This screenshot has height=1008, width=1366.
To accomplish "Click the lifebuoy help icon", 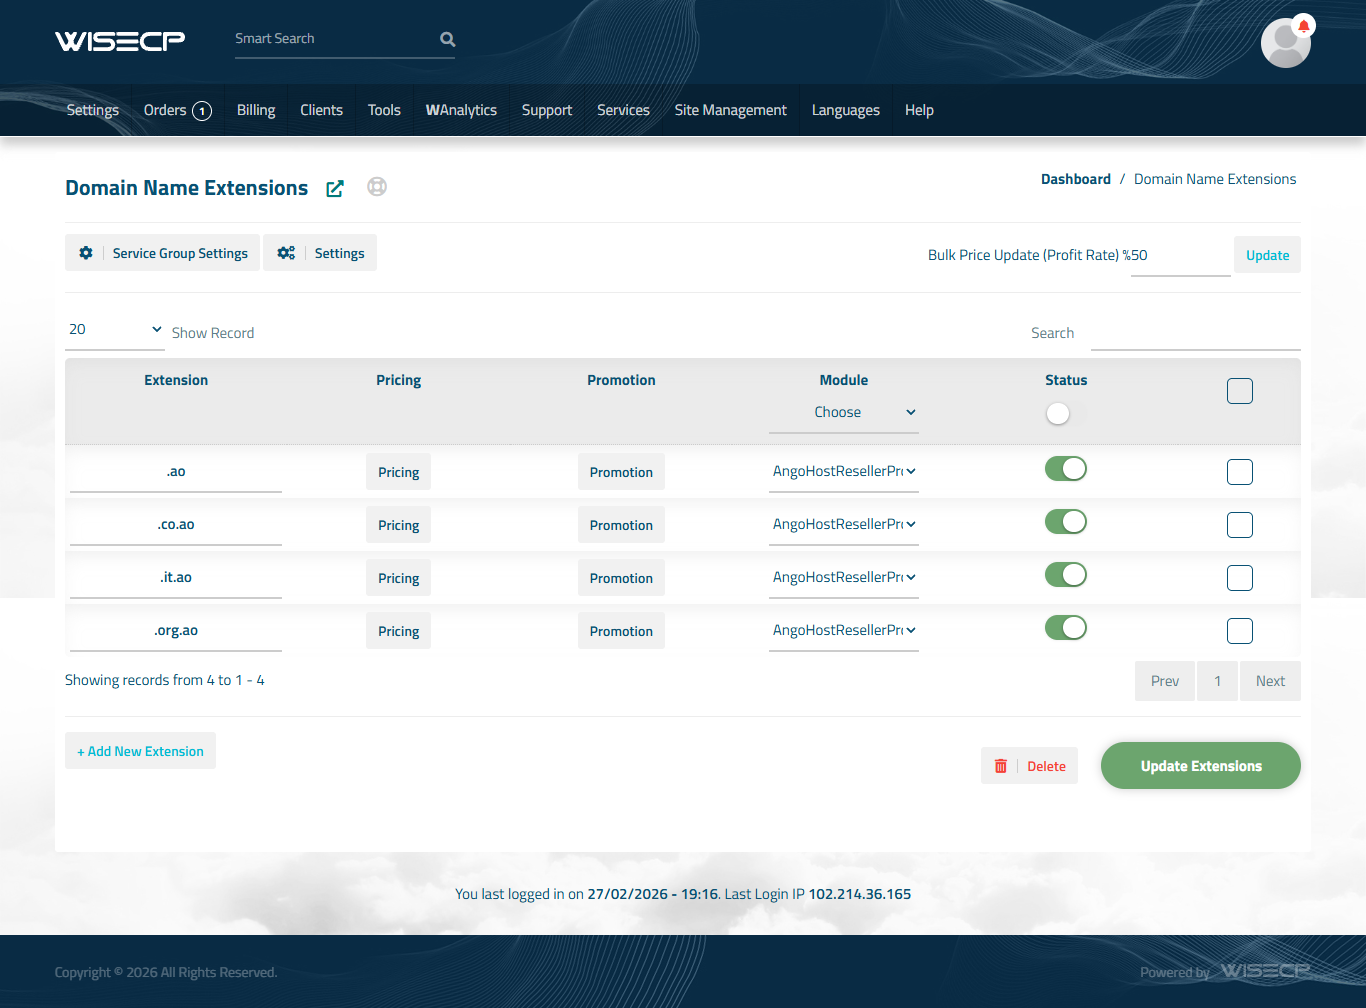I will [377, 187].
